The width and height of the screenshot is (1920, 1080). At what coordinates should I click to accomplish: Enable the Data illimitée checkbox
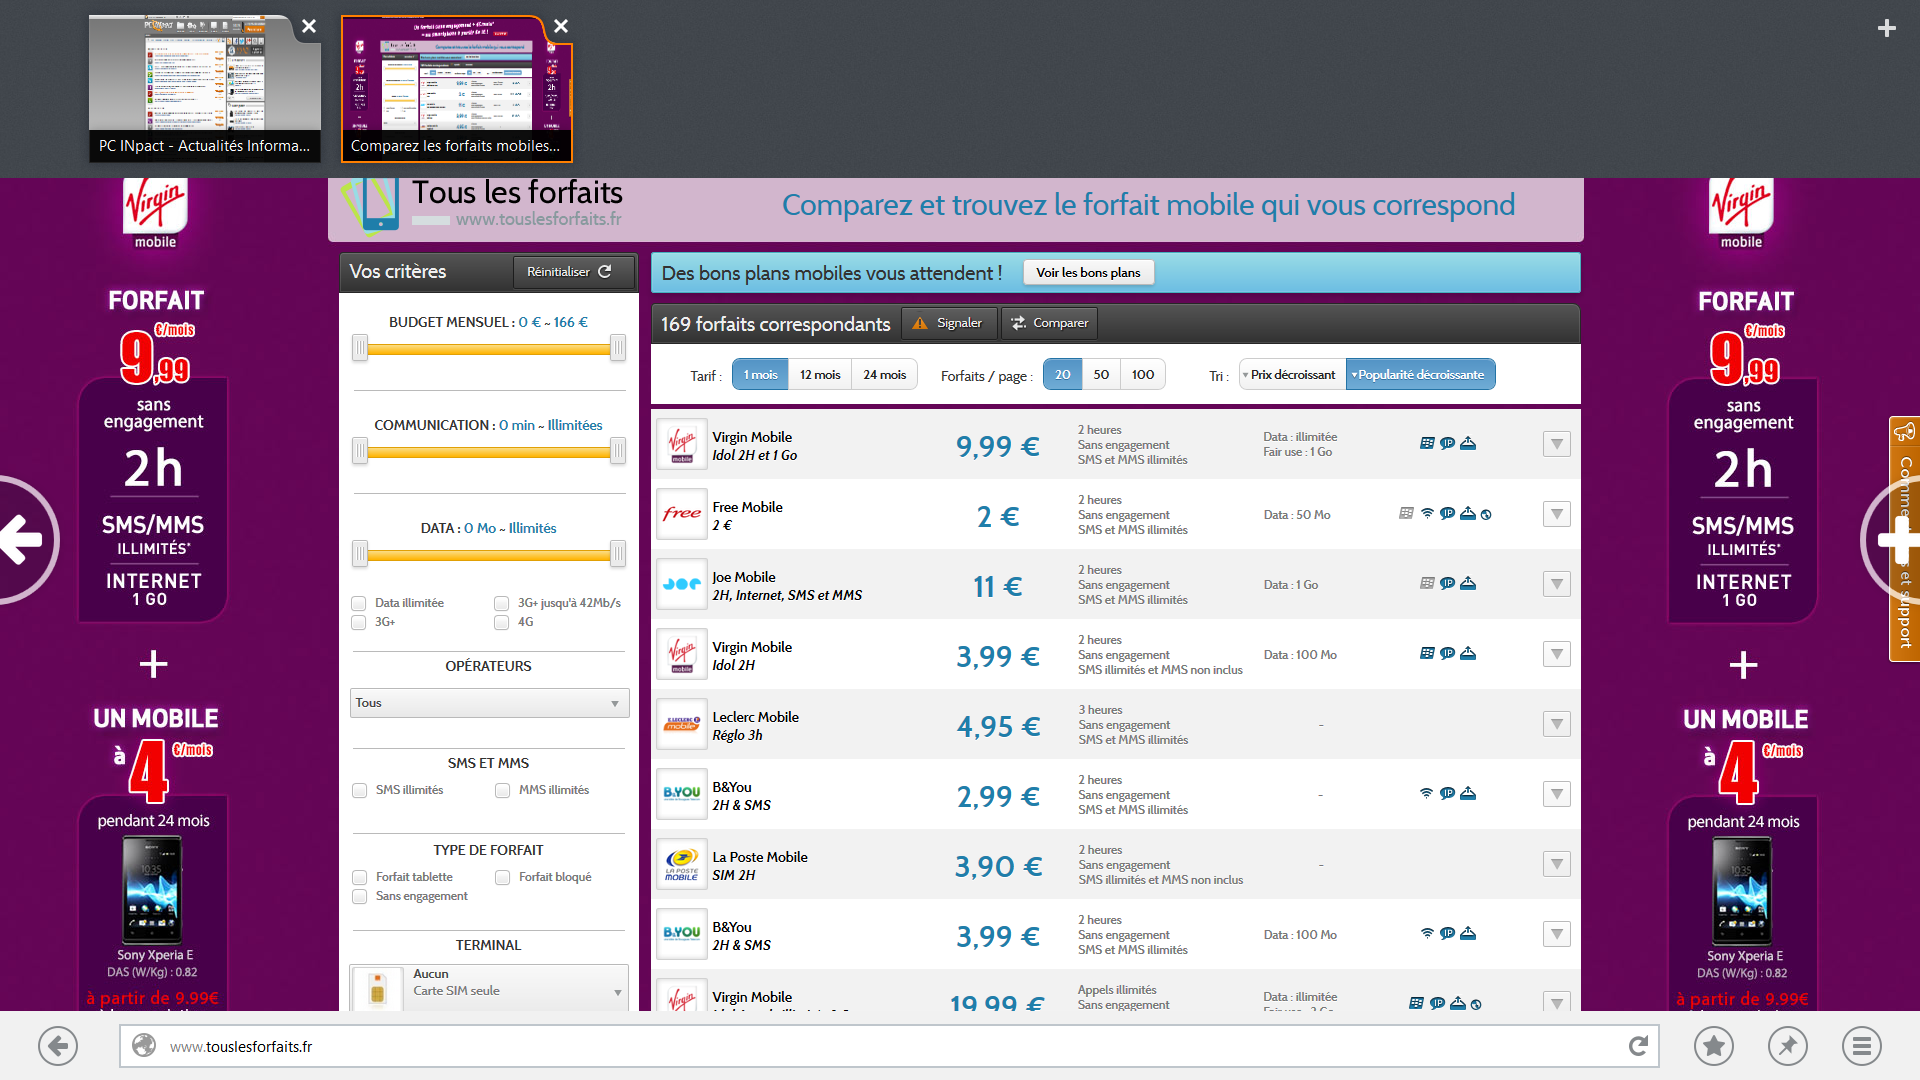coord(359,603)
